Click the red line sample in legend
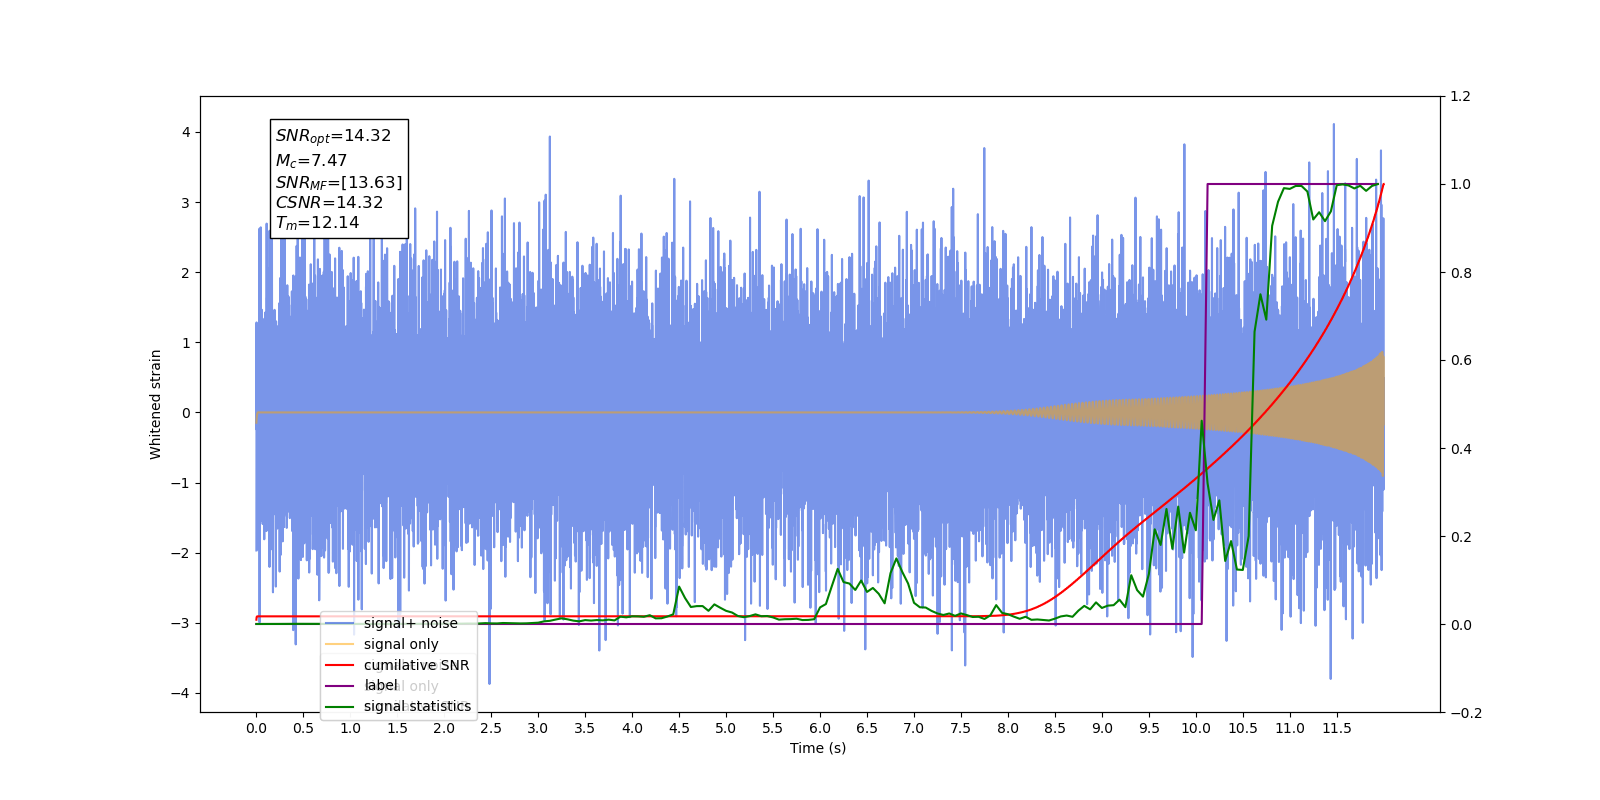 point(340,665)
